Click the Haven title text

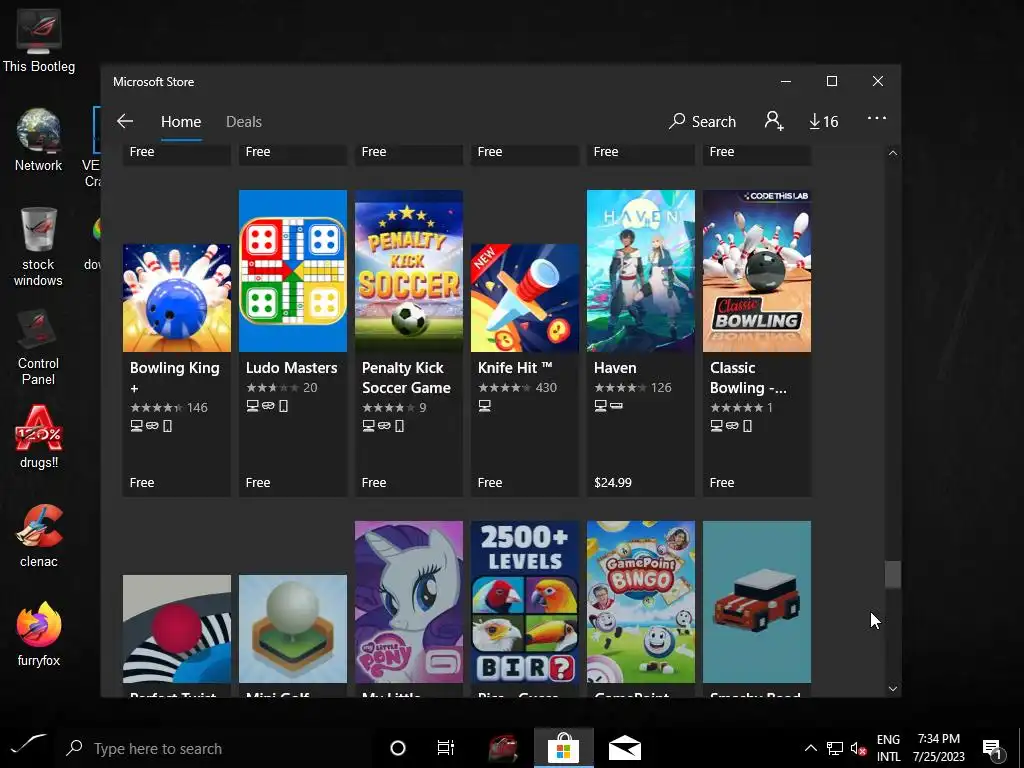pyautogui.click(x=615, y=368)
